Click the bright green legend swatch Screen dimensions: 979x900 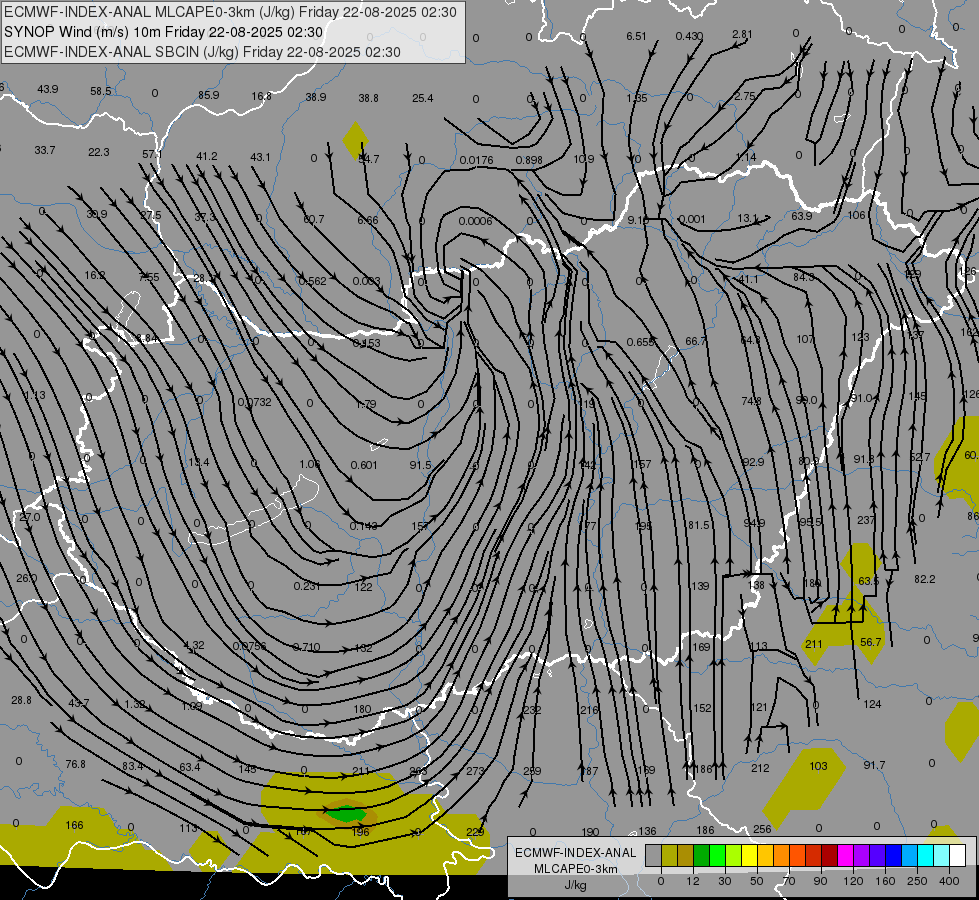coord(718,856)
